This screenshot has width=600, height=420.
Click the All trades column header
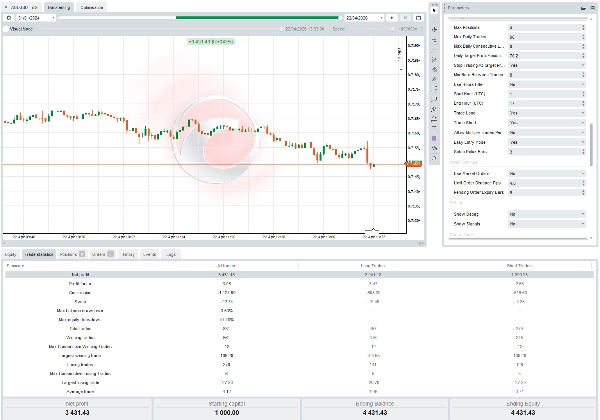coord(226,265)
